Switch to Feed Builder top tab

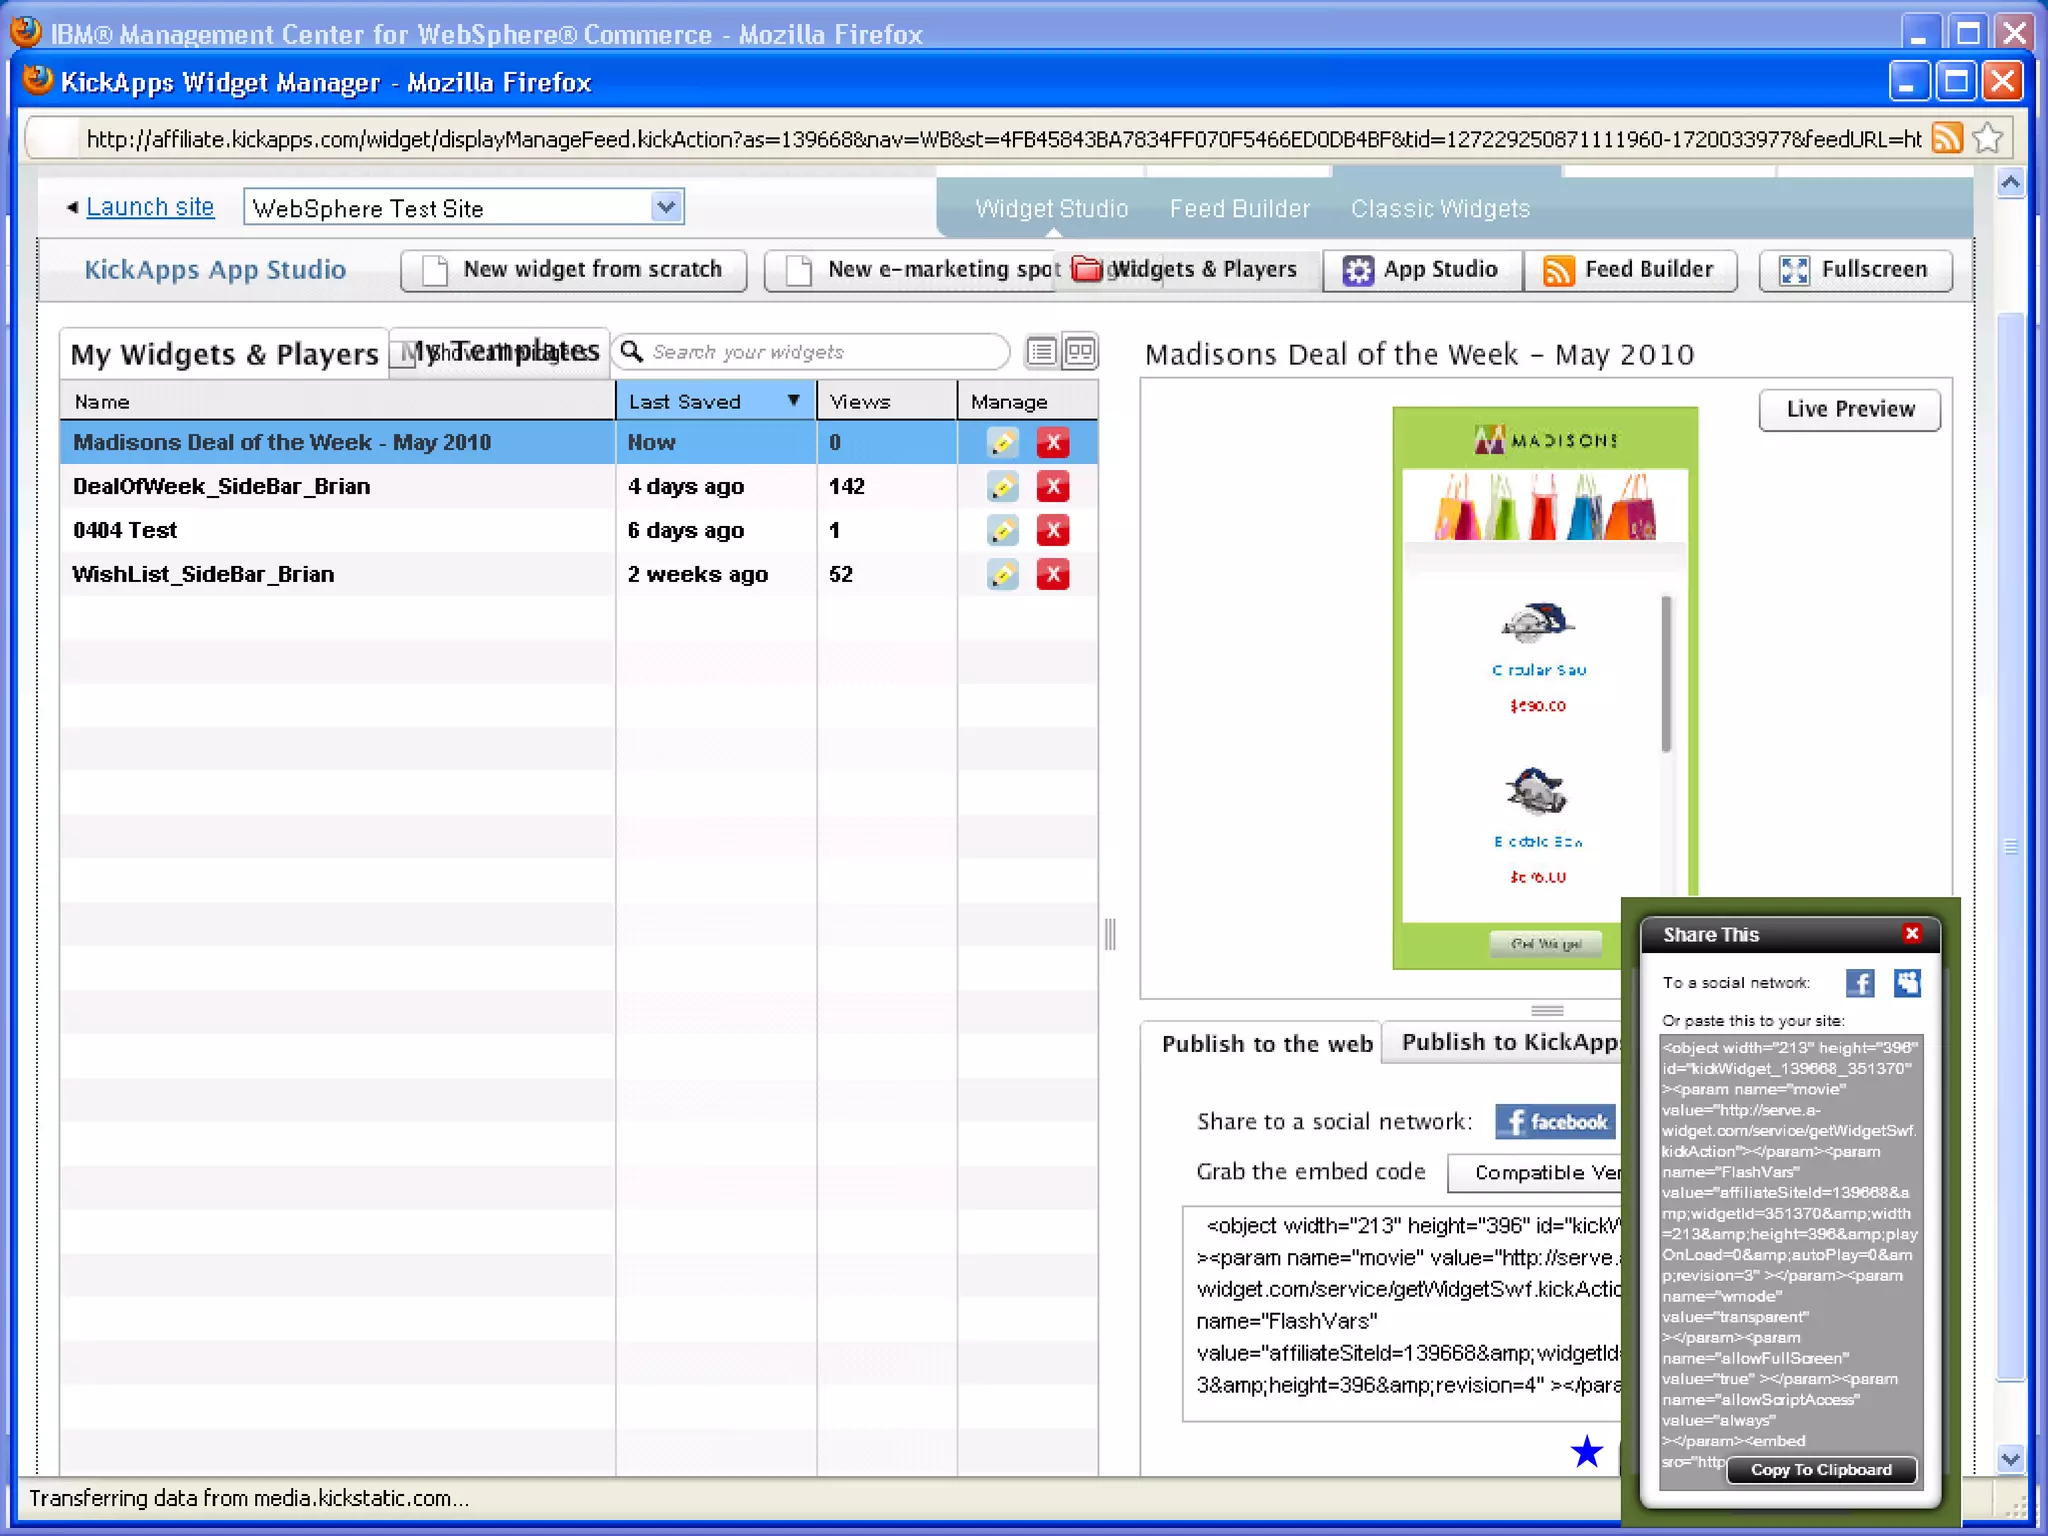[x=1239, y=209]
